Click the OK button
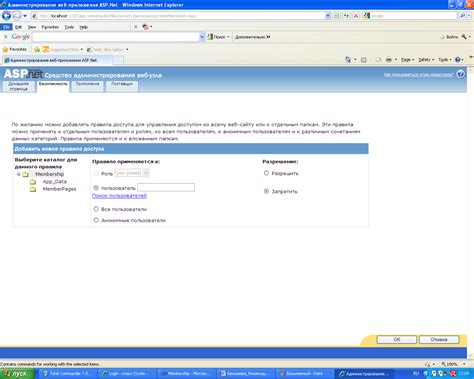This screenshot has height=379, width=474. tap(397, 339)
